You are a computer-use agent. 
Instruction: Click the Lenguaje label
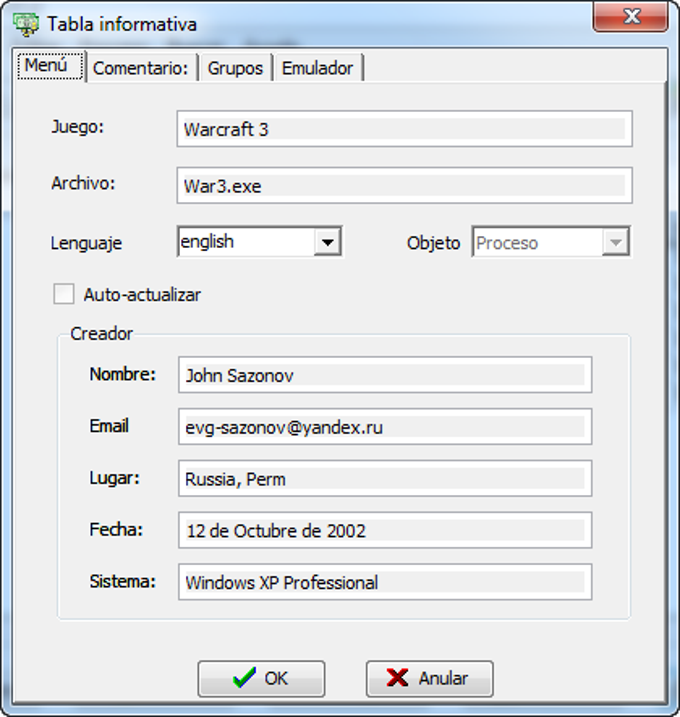coord(86,243)
